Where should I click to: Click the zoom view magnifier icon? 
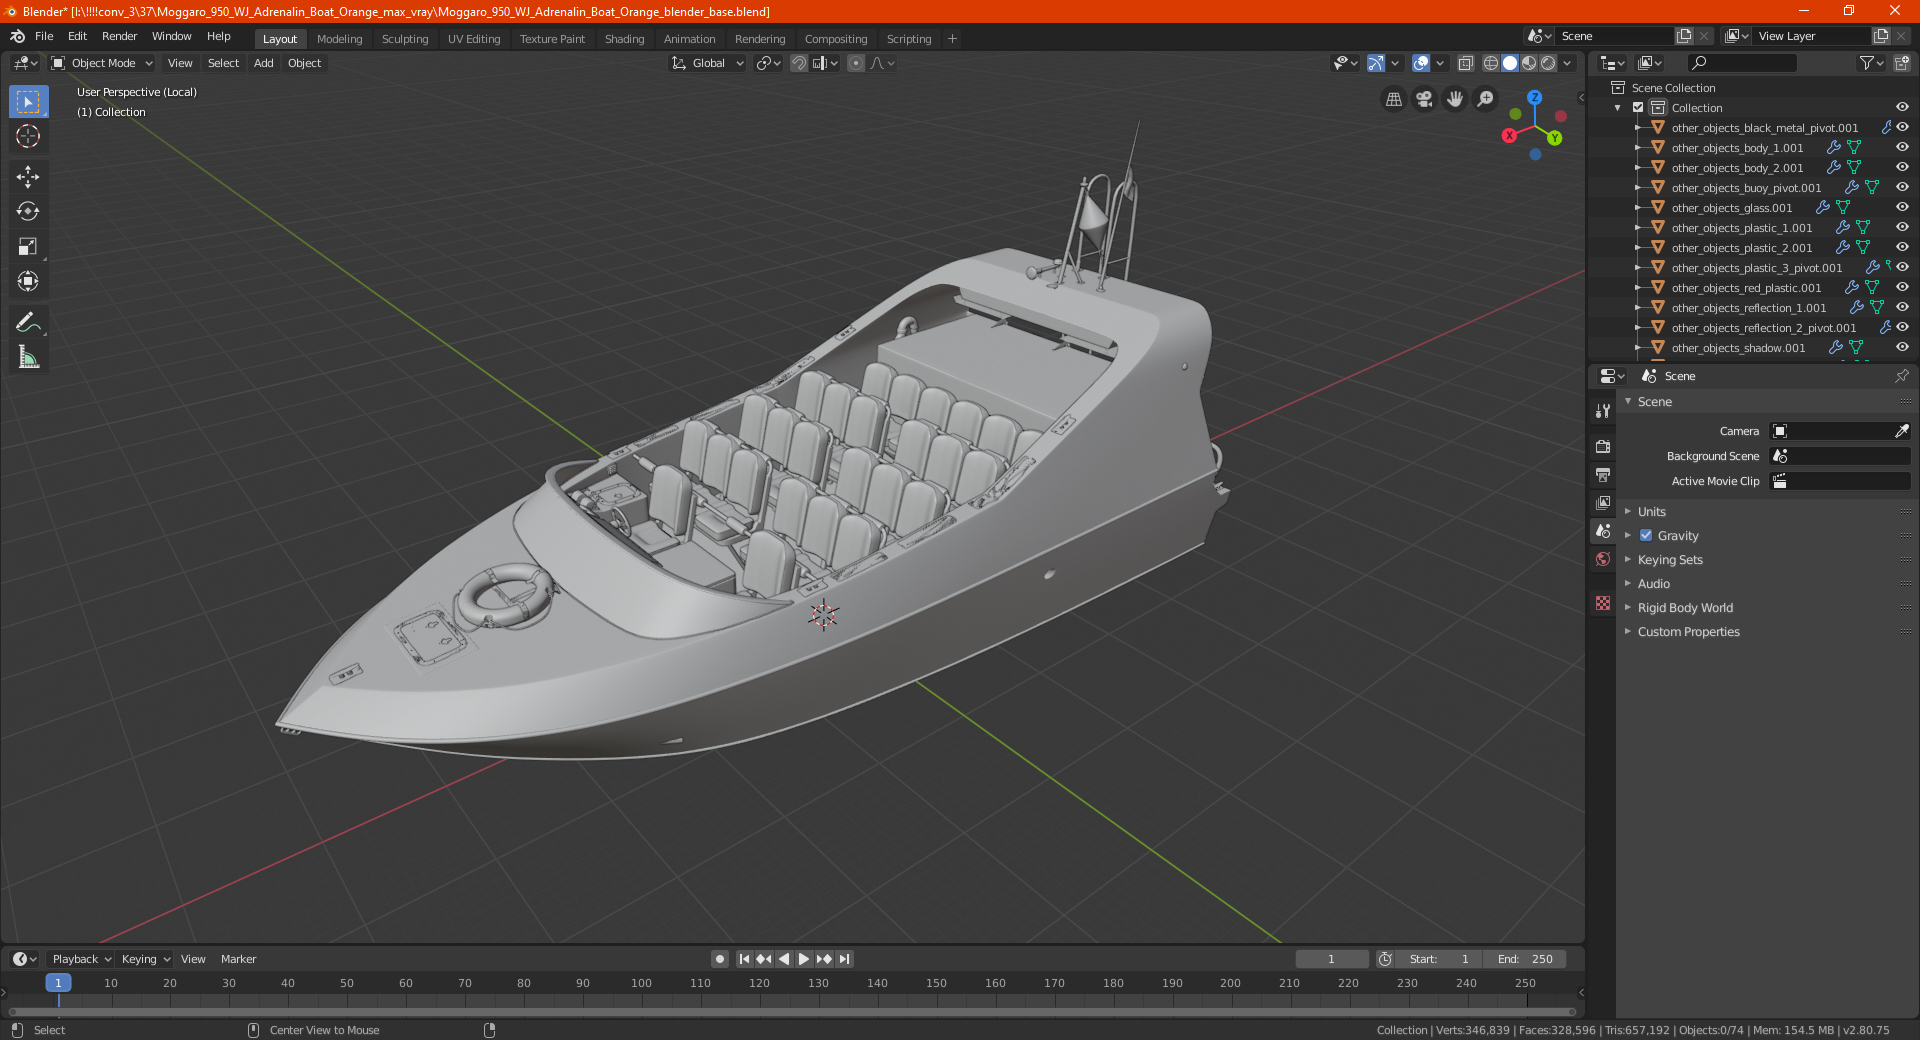(1486, 99)
